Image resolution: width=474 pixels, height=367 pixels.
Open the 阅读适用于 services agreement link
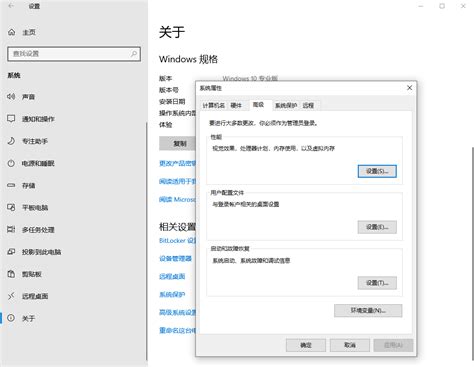[177, 181]
